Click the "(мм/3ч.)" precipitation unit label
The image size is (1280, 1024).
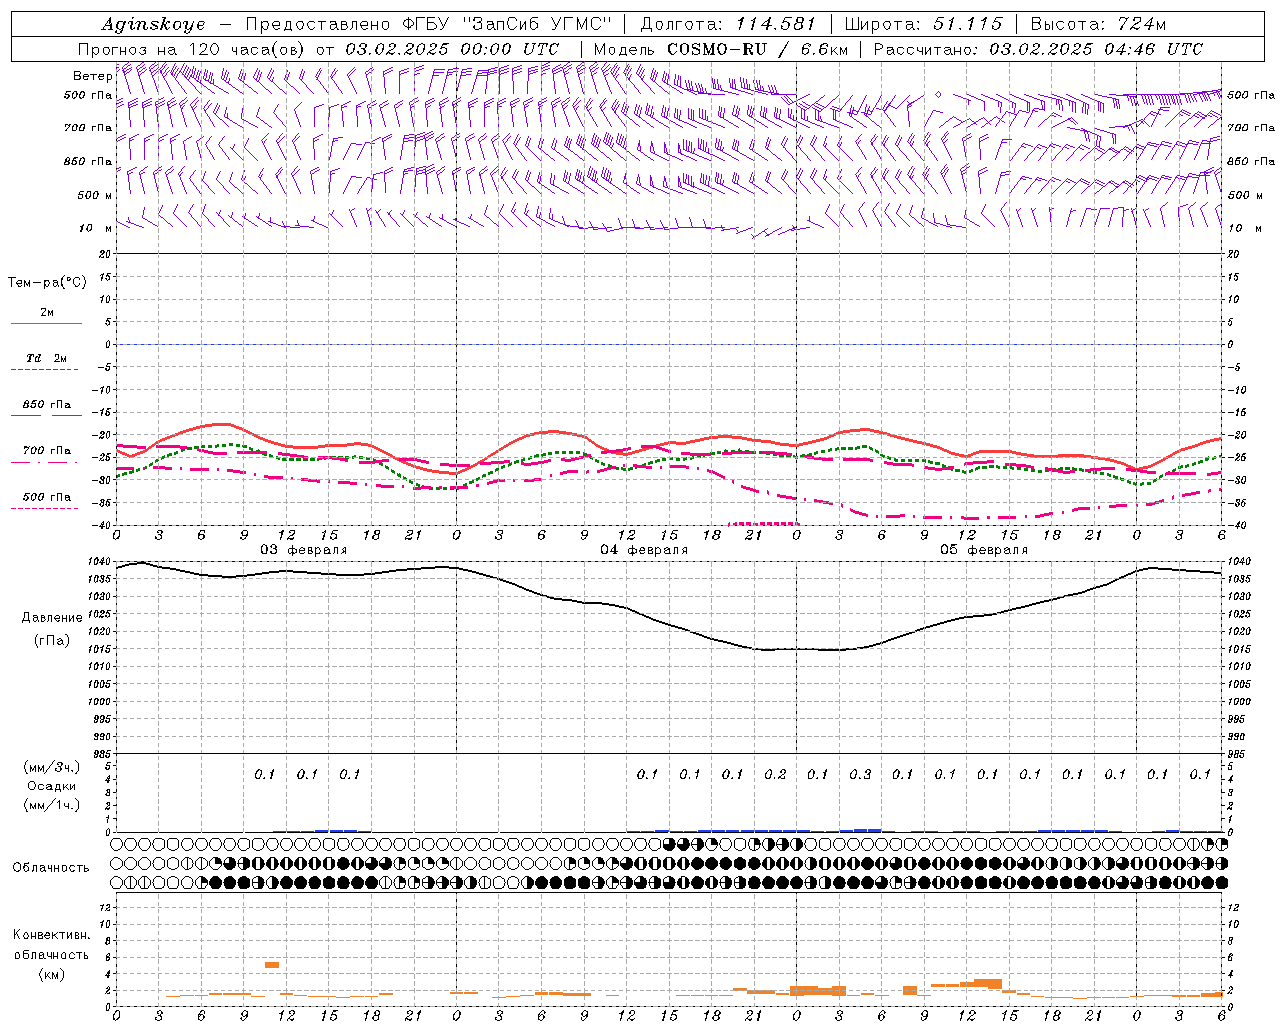coord(51,767)
